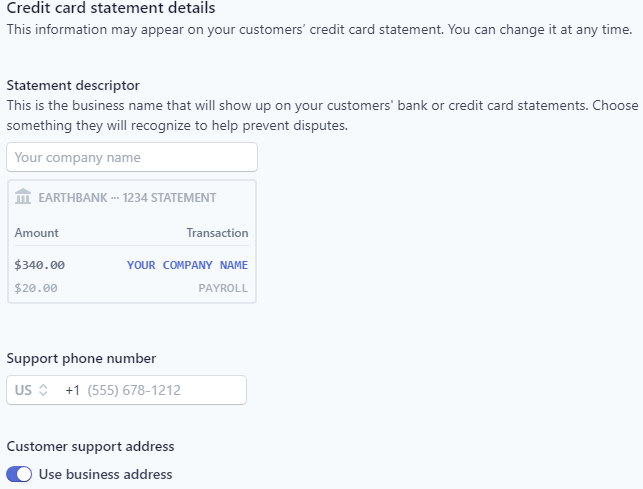The image size is (643, 489).
Task: Click the statement descriptor help description
Action: (x=322, y=115)
